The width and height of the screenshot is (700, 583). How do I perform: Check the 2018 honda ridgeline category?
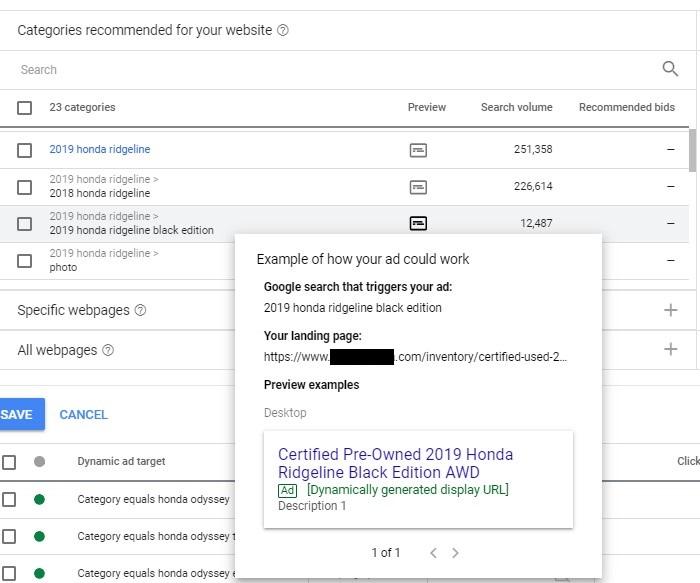point(25,187)
